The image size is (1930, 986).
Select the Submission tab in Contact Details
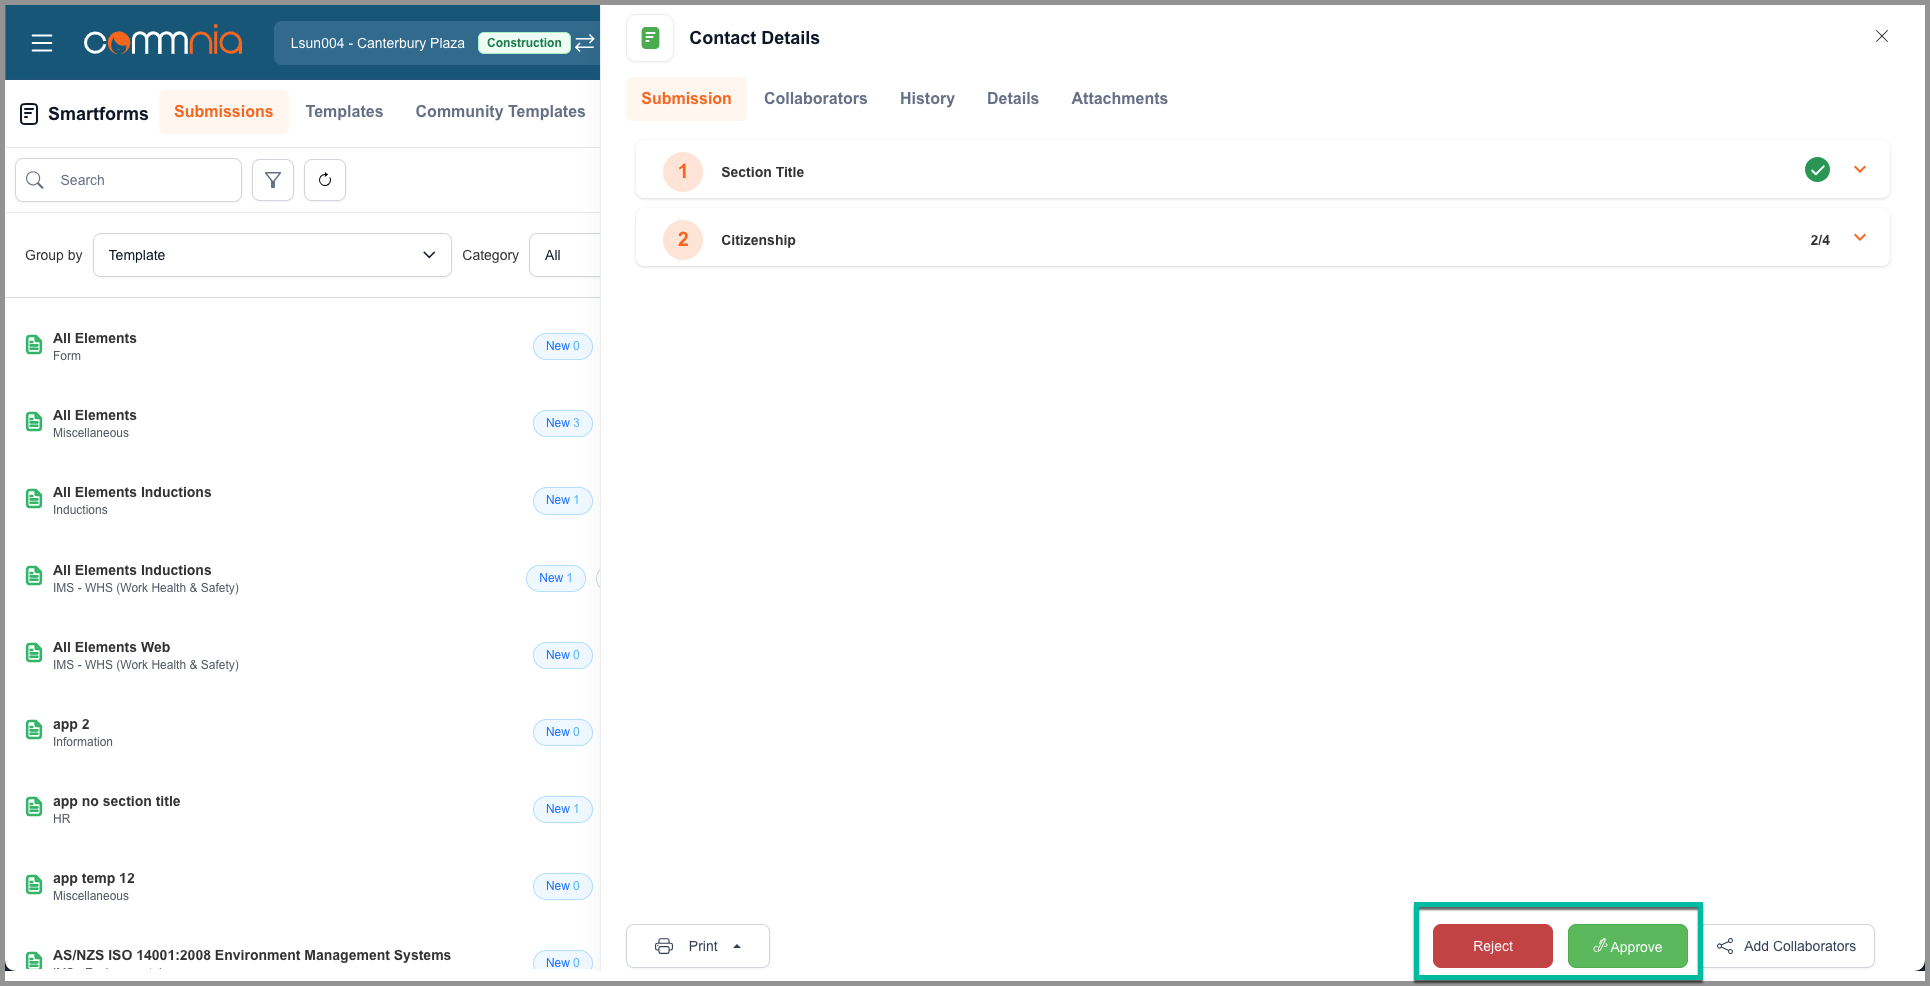(686, 99)
